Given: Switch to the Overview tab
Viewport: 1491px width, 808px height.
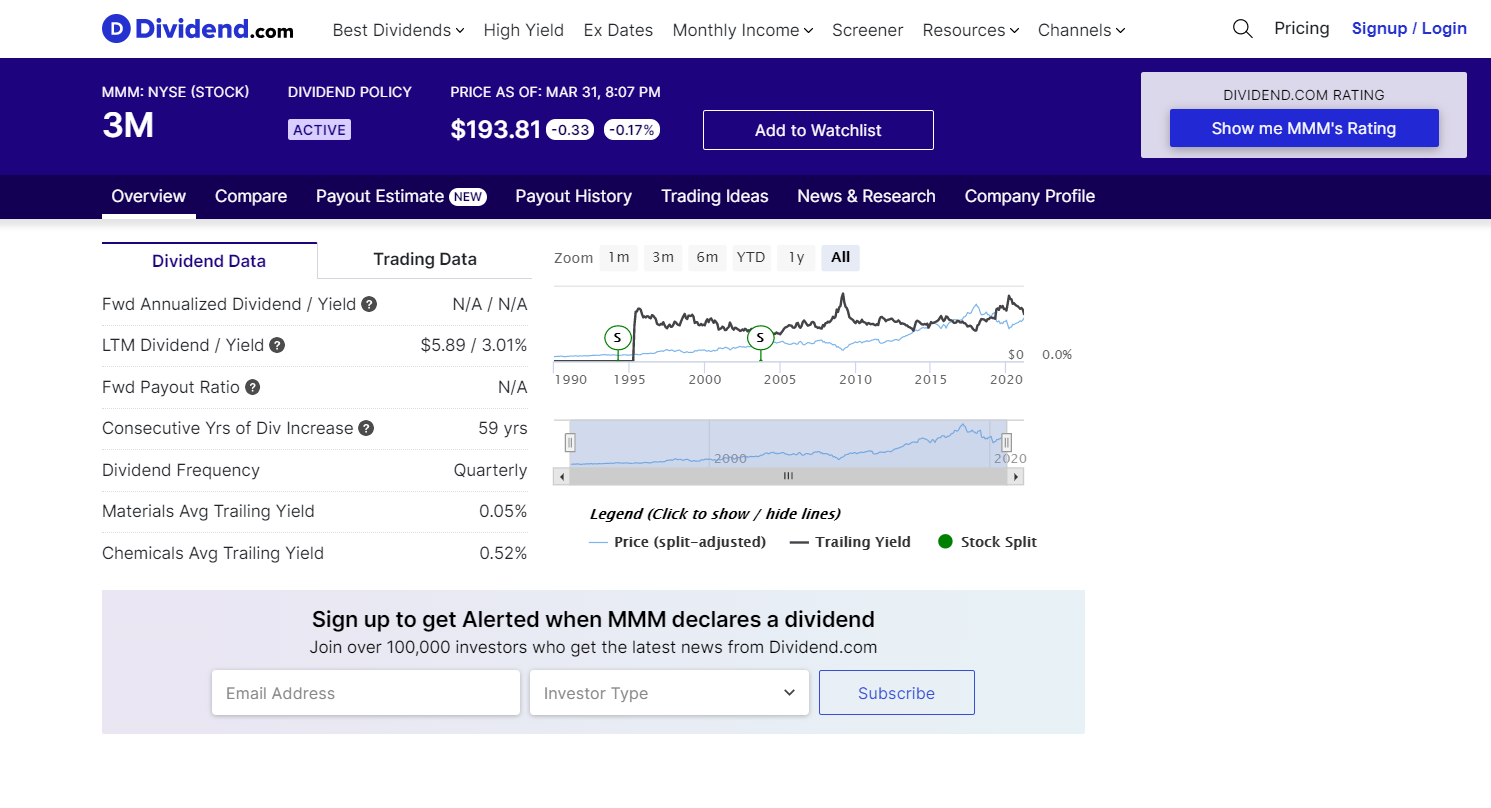Looking at the screenshot, I should tap(149, 196).
